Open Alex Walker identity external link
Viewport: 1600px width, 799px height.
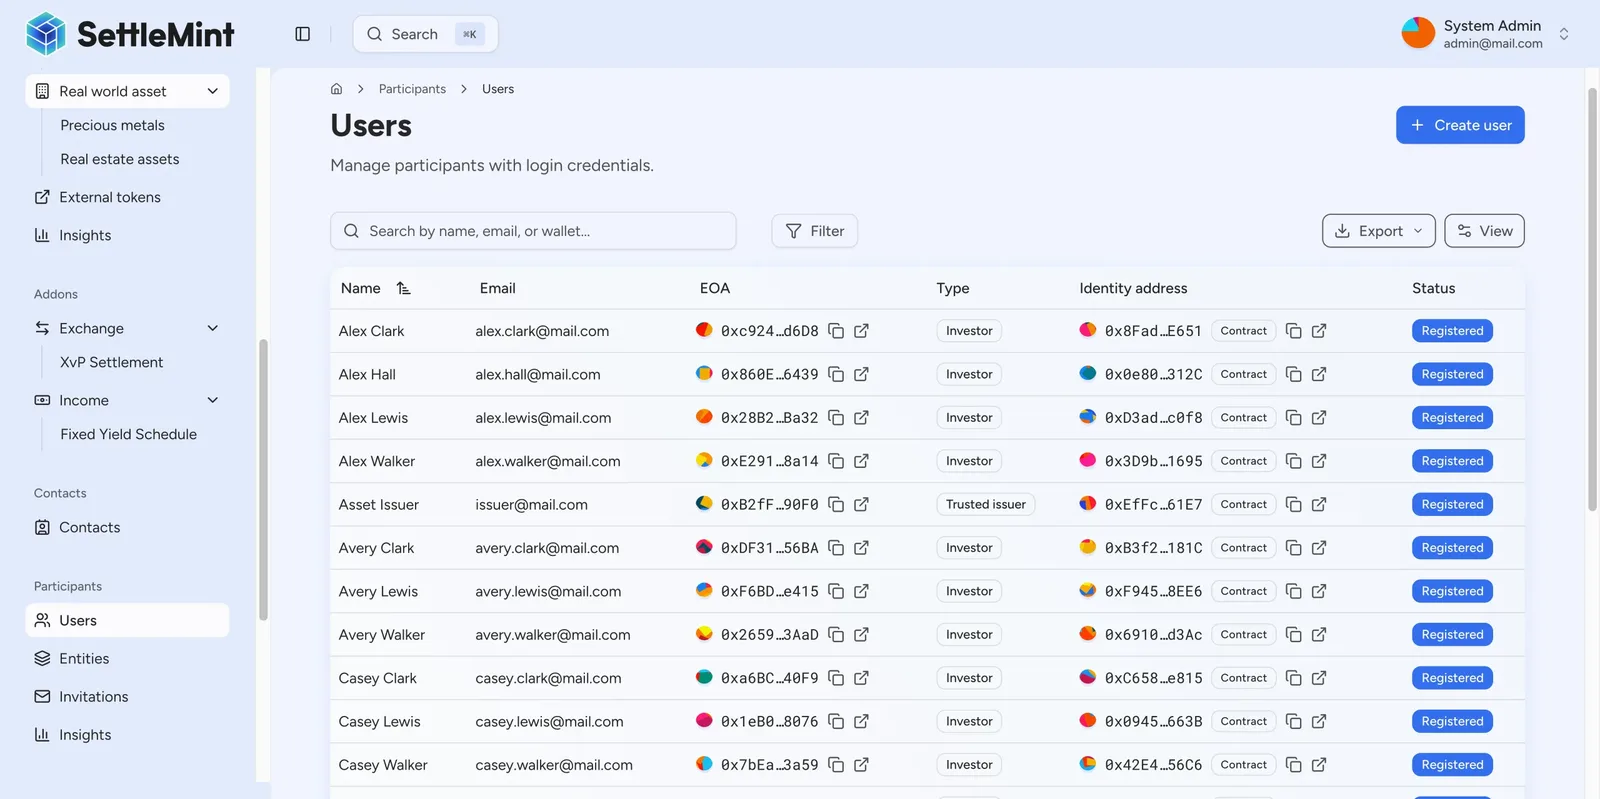pos(1319,461)
